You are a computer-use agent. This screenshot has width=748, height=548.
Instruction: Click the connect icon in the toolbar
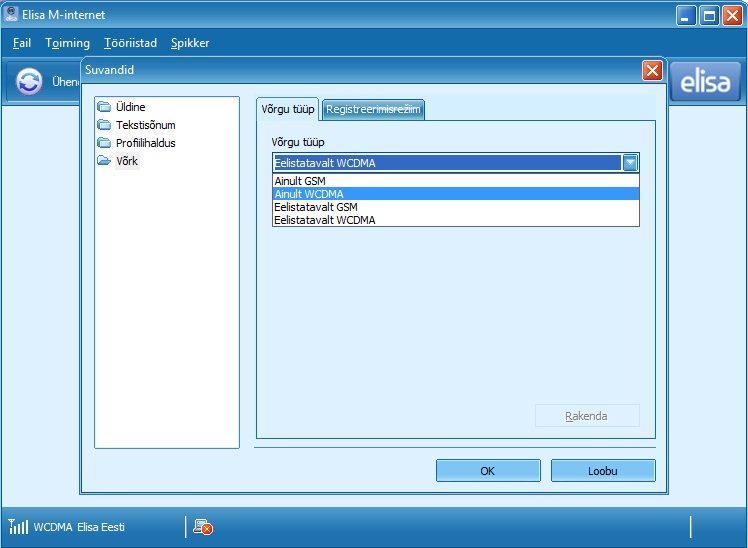click(x=30, y=82)
